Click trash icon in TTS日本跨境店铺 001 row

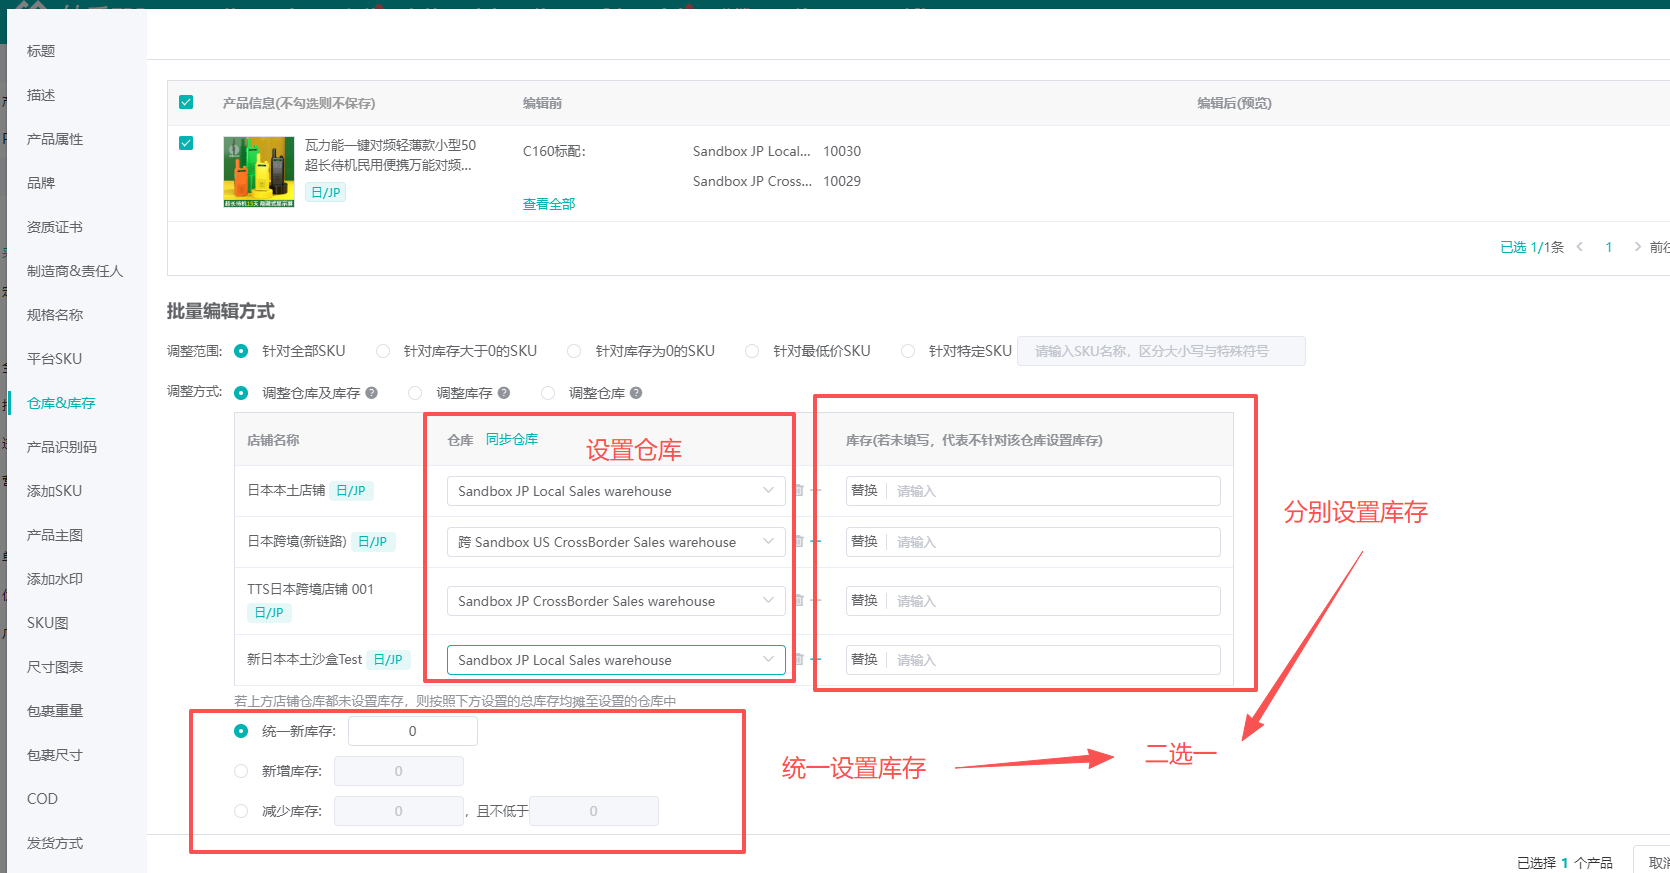coord(799,601)
